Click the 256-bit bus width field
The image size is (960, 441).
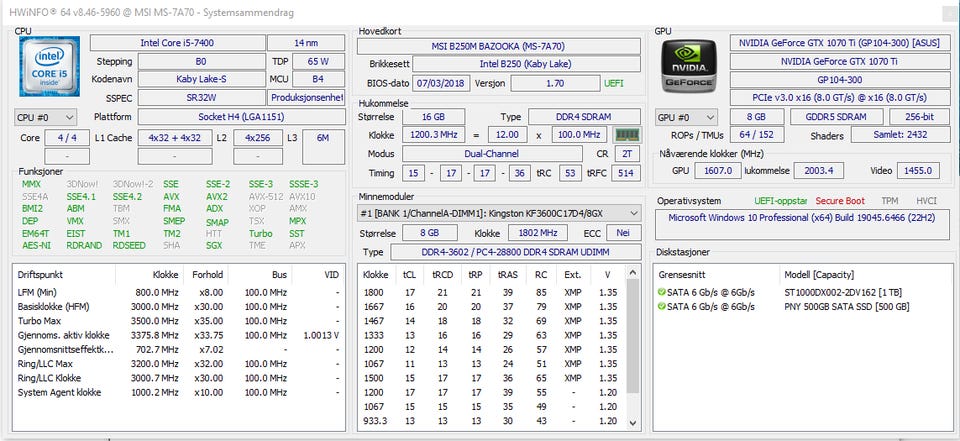[920, 117]
